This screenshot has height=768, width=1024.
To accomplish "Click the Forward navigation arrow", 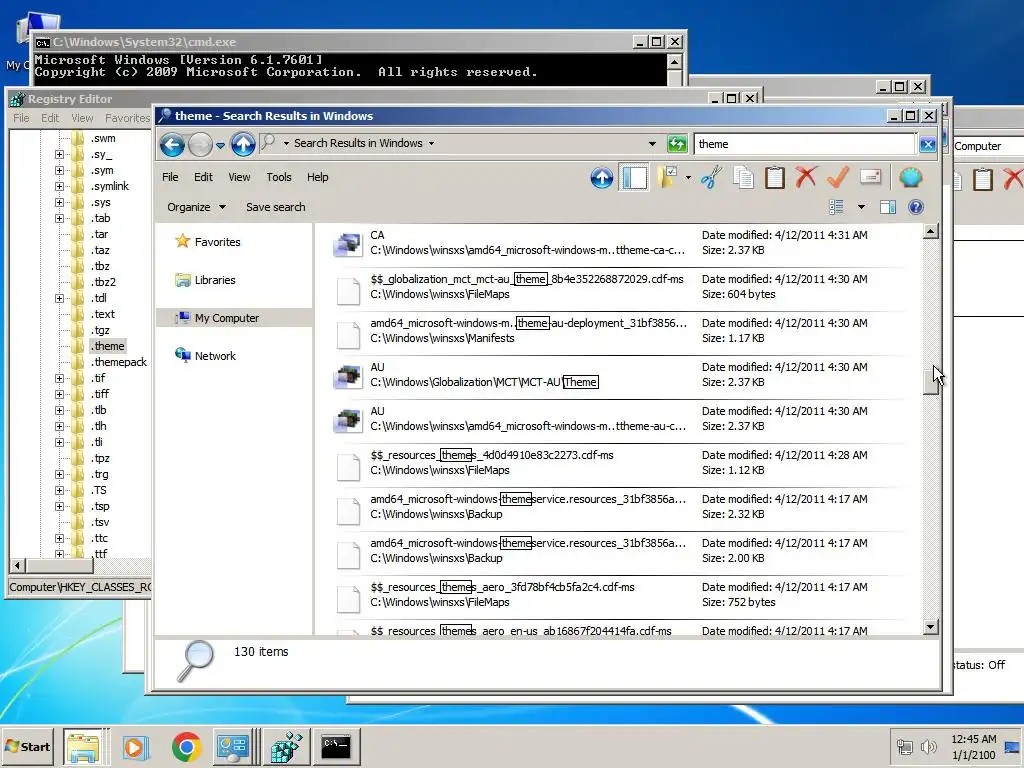I will [200, 144].
